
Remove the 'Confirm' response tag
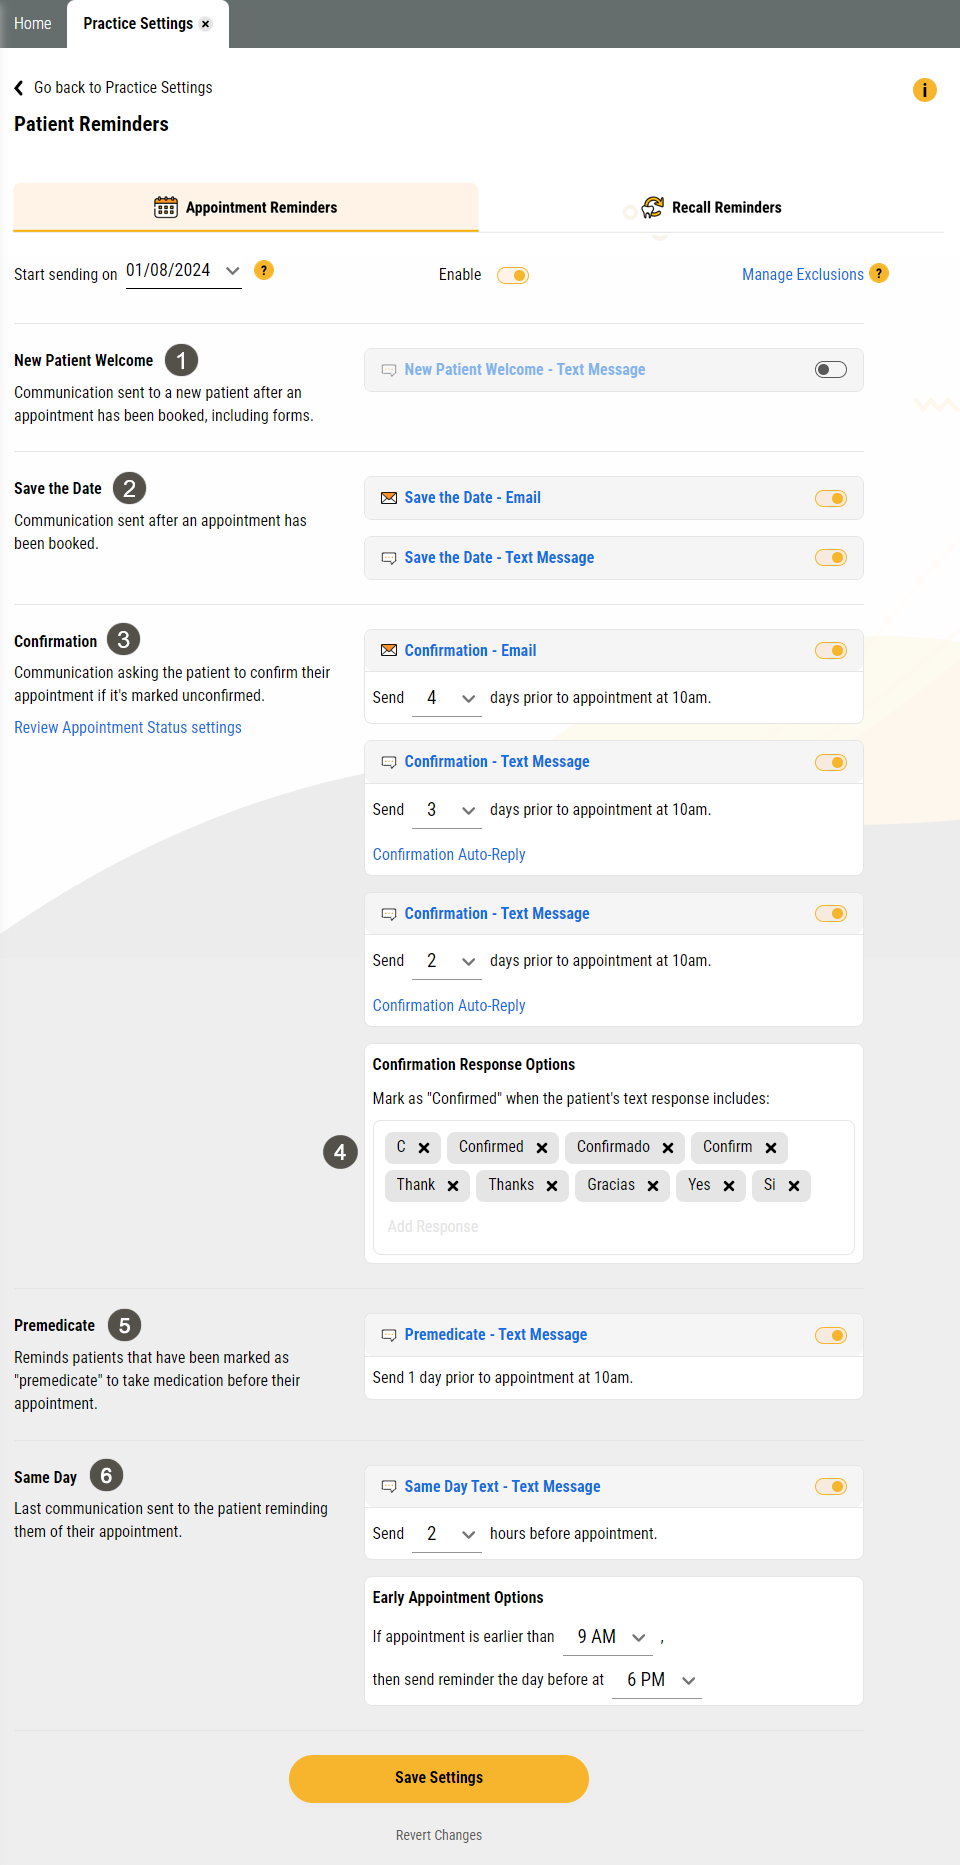tap(771, 1148)
